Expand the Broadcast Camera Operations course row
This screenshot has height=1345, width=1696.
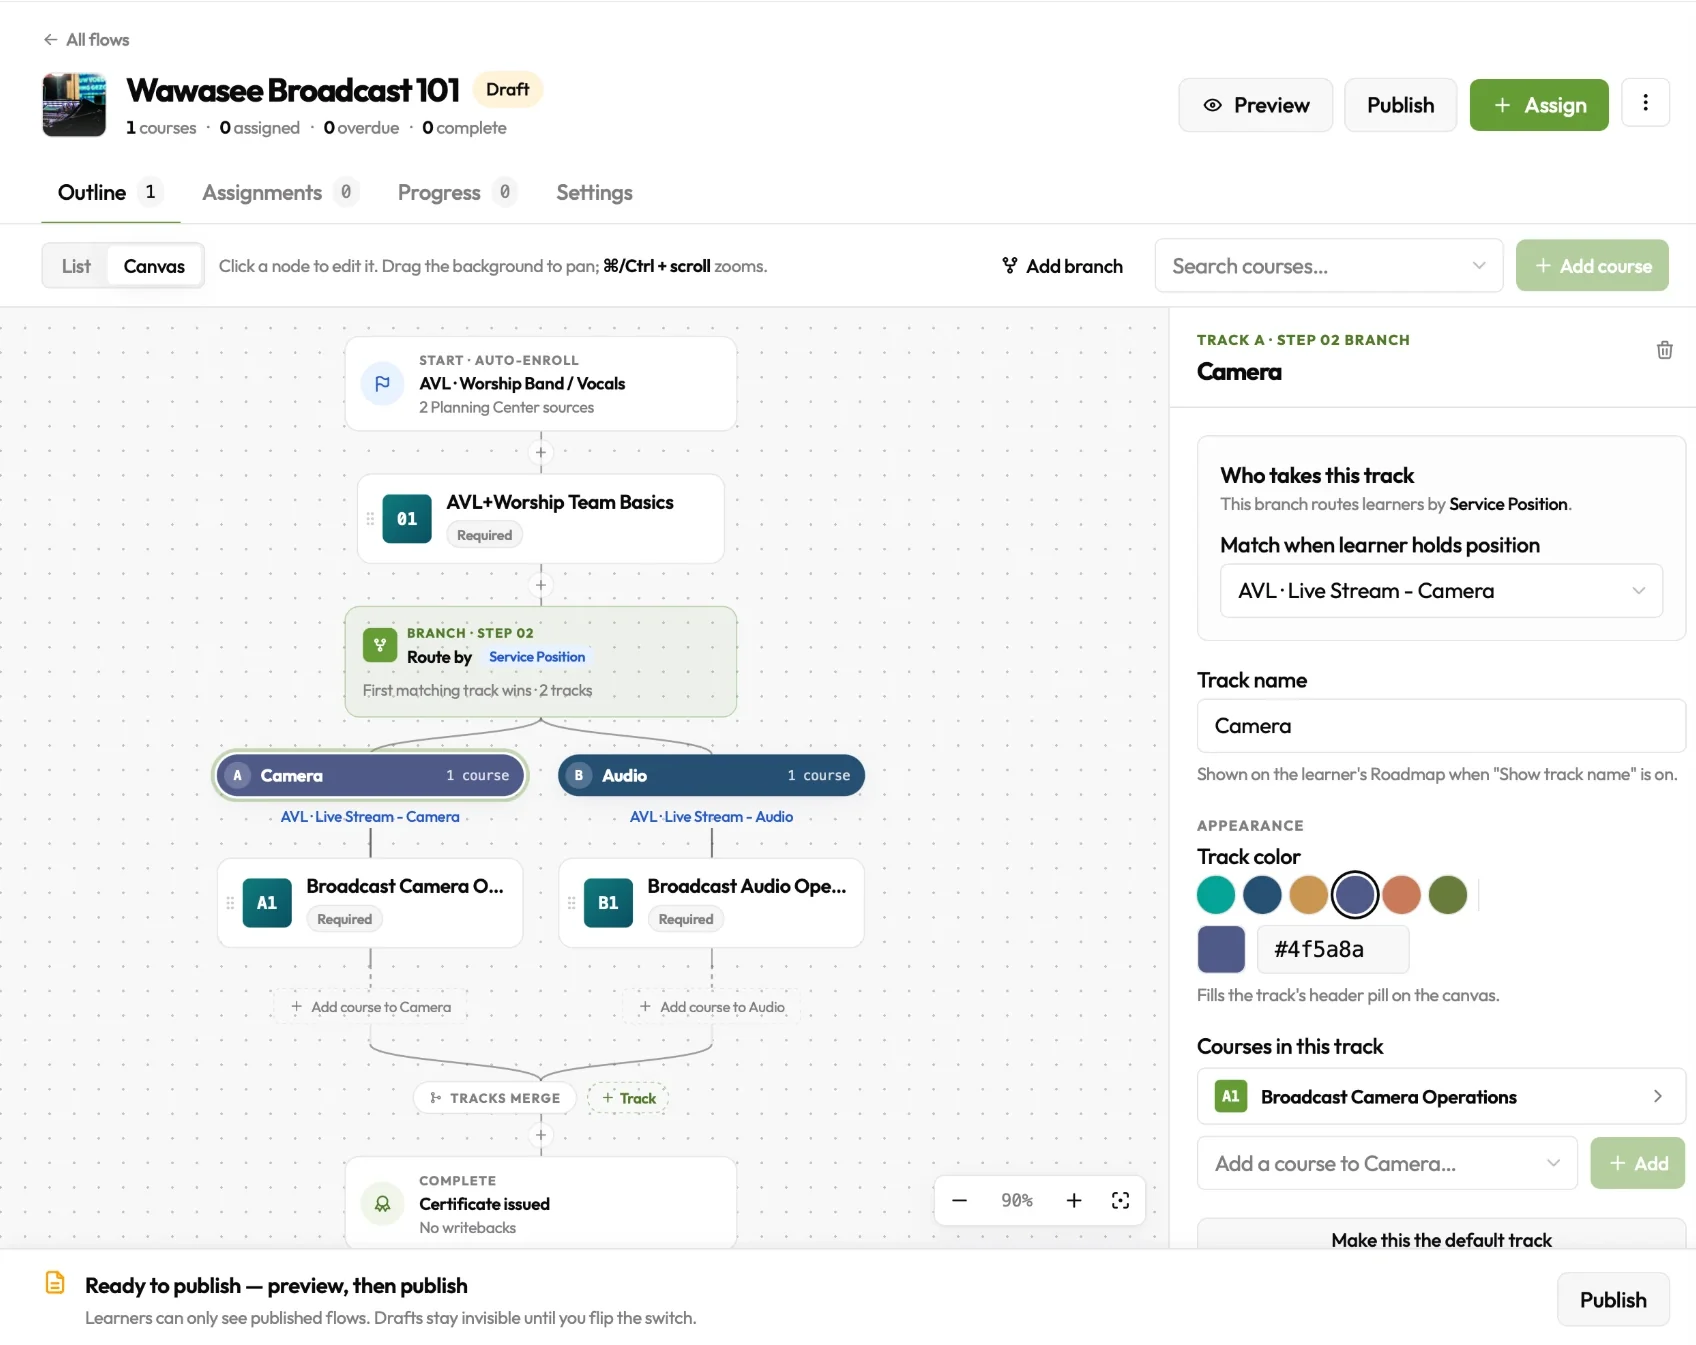coord(1441,1097)
